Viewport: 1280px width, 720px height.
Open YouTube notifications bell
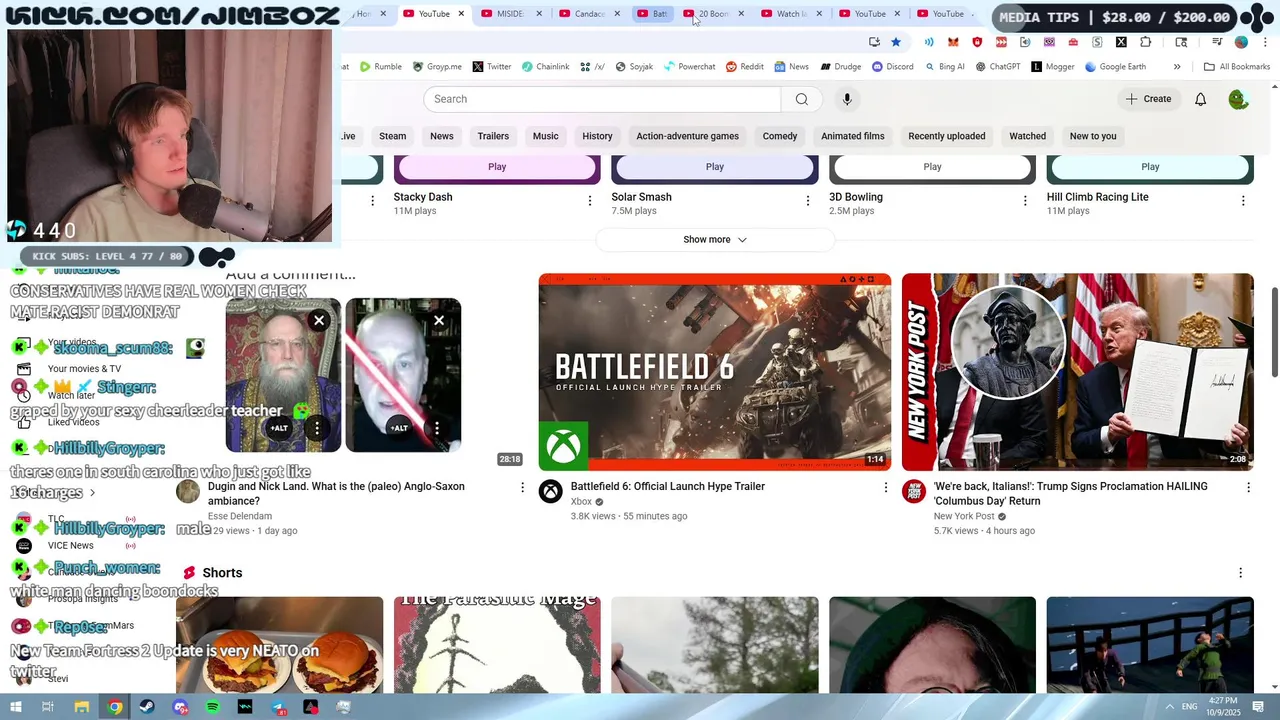pyautogui.click(x=1201, y=99)
